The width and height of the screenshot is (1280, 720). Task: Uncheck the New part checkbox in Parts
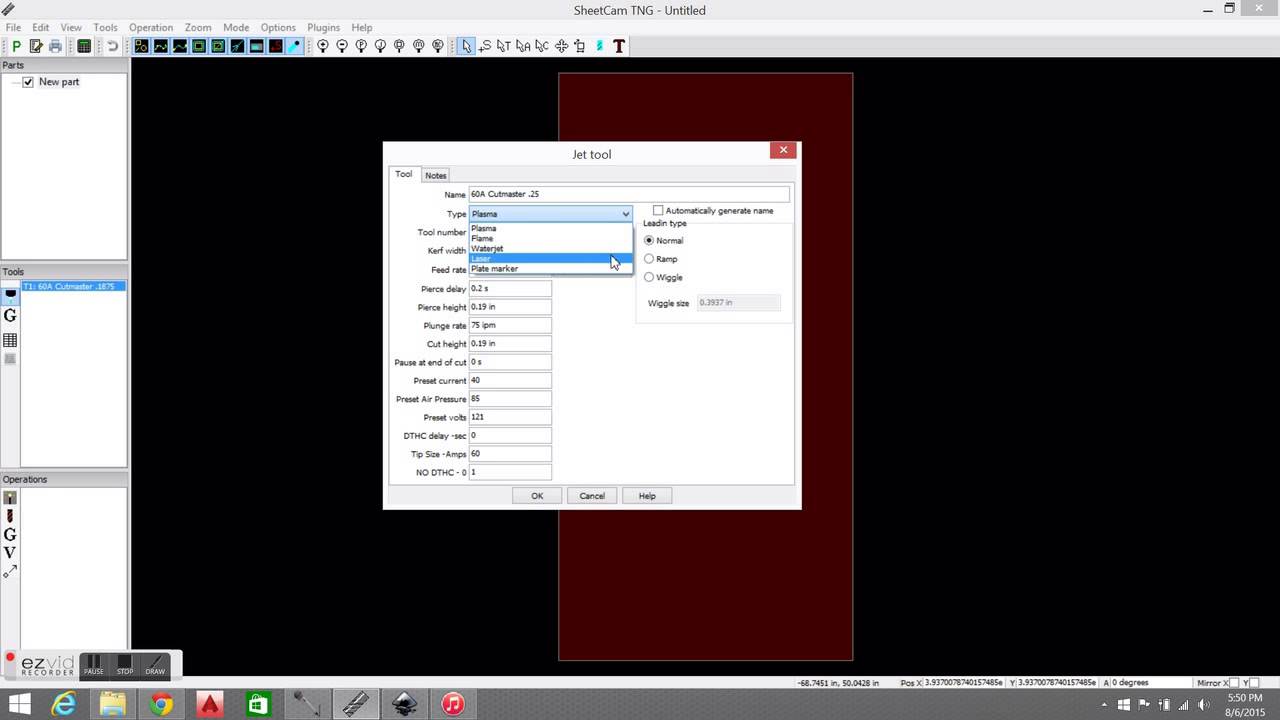[28, 82]
